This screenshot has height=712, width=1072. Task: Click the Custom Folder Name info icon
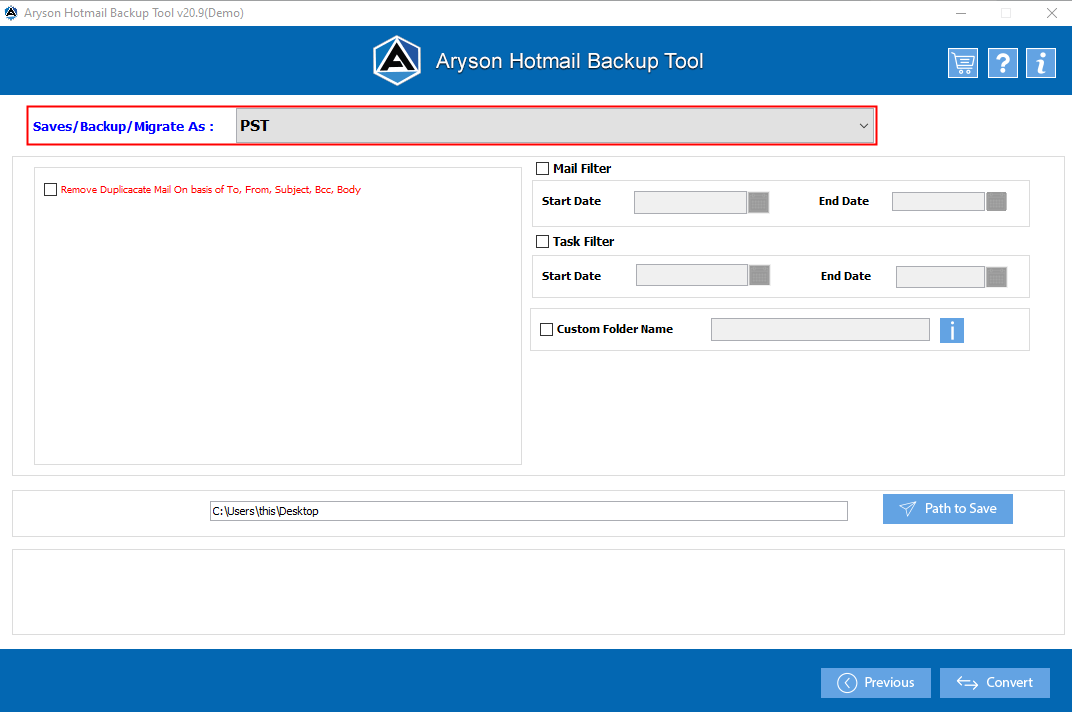[x=952, y=330]
